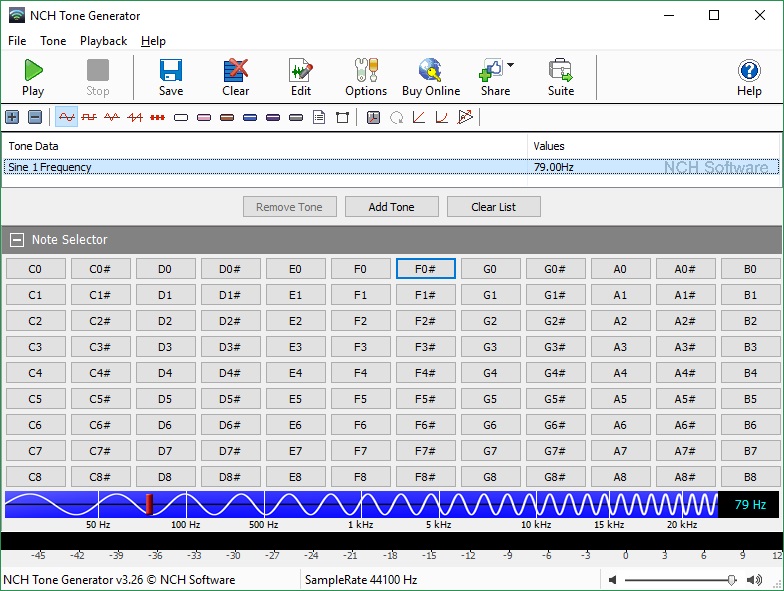The width and height of the screenshot is (784, 591).
Task: Open the Tone menu
Action: 53,41
